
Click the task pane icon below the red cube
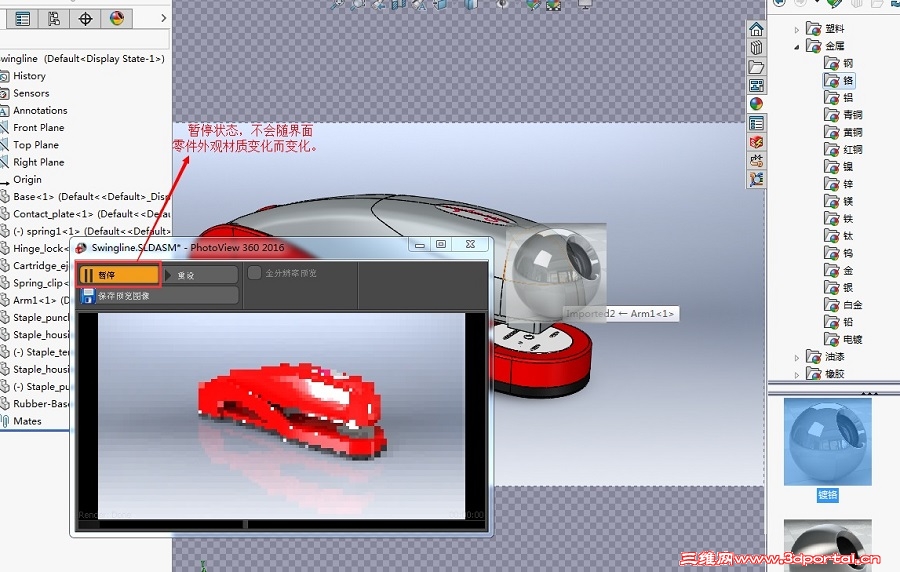pyautogui.click(x=757, y=160)
